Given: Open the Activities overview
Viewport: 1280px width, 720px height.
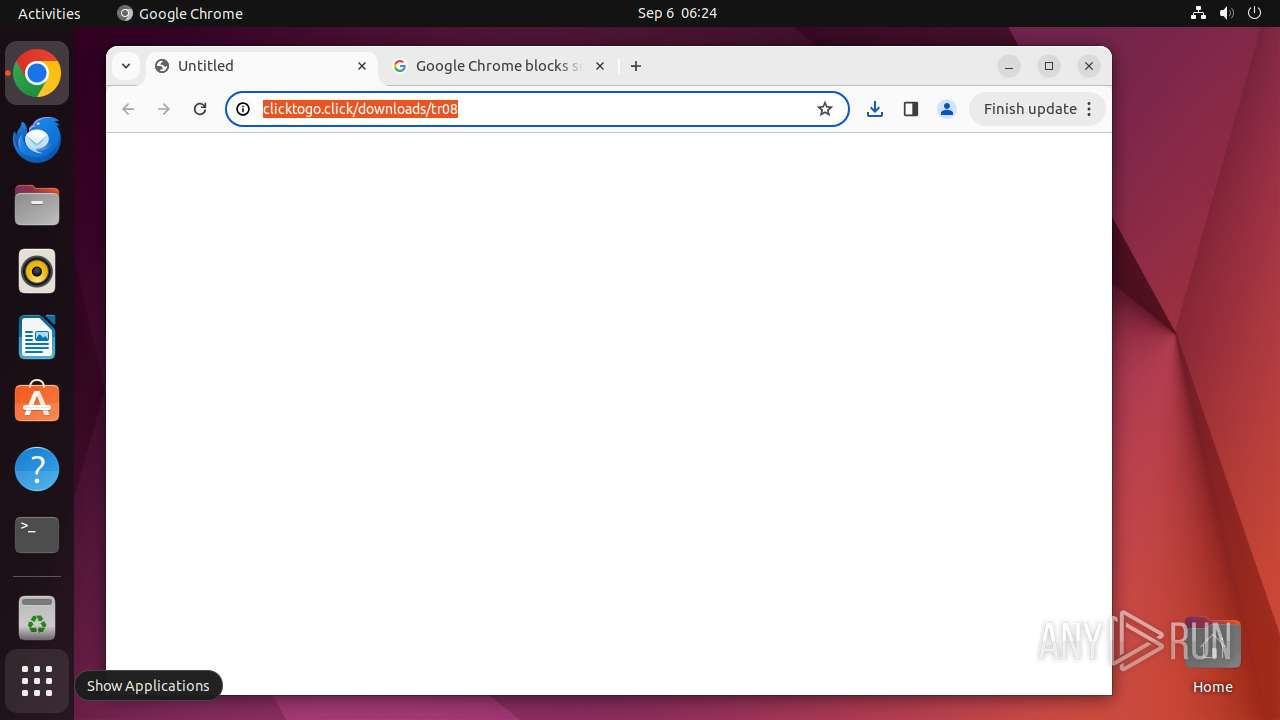Looking at the screenshot, I should click(x=49, y=13).
